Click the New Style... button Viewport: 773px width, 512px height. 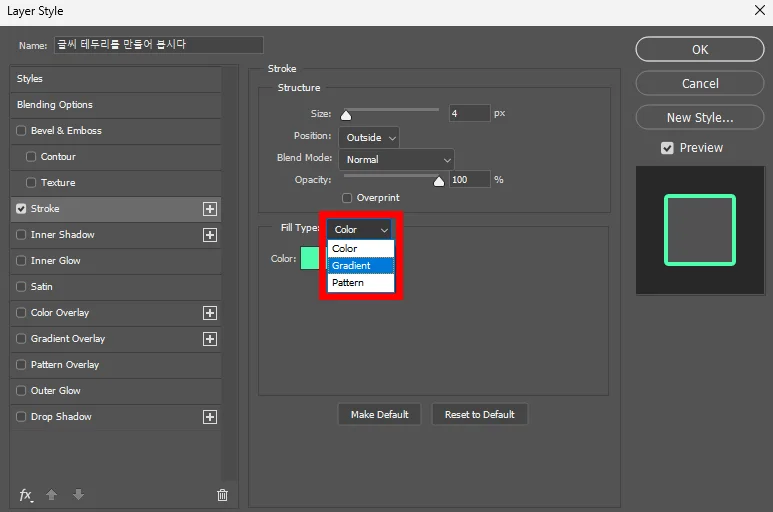point(700,117)
